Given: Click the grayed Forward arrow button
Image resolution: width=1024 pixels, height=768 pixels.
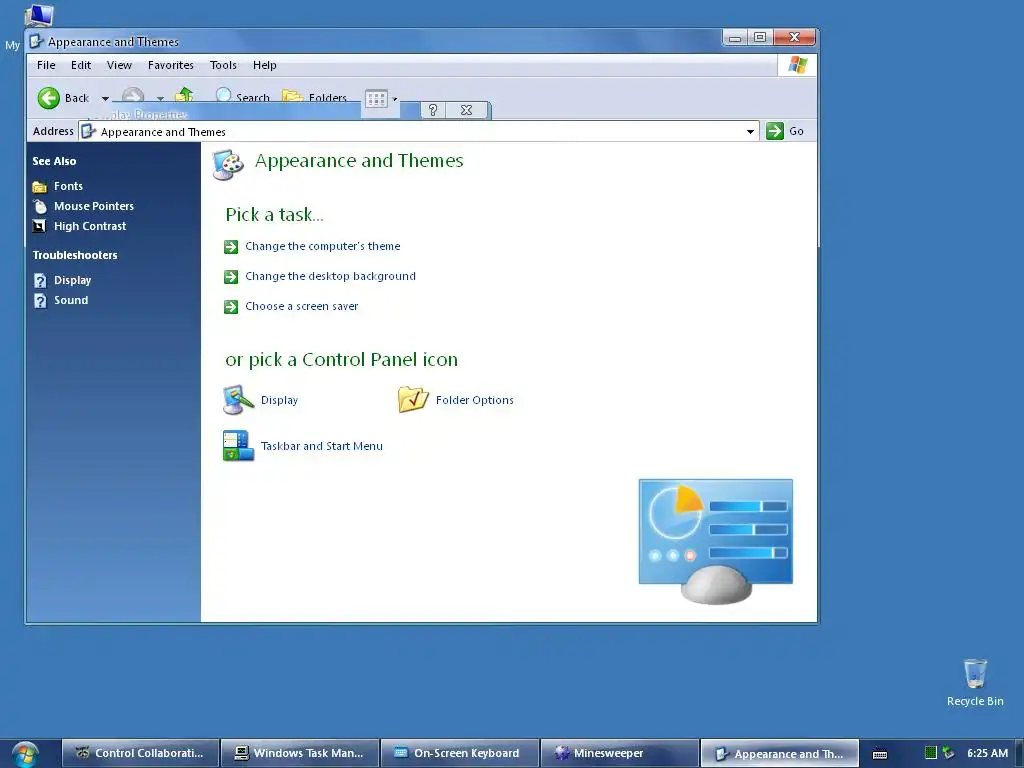Looking at the screenshot, I should [133, 95].
